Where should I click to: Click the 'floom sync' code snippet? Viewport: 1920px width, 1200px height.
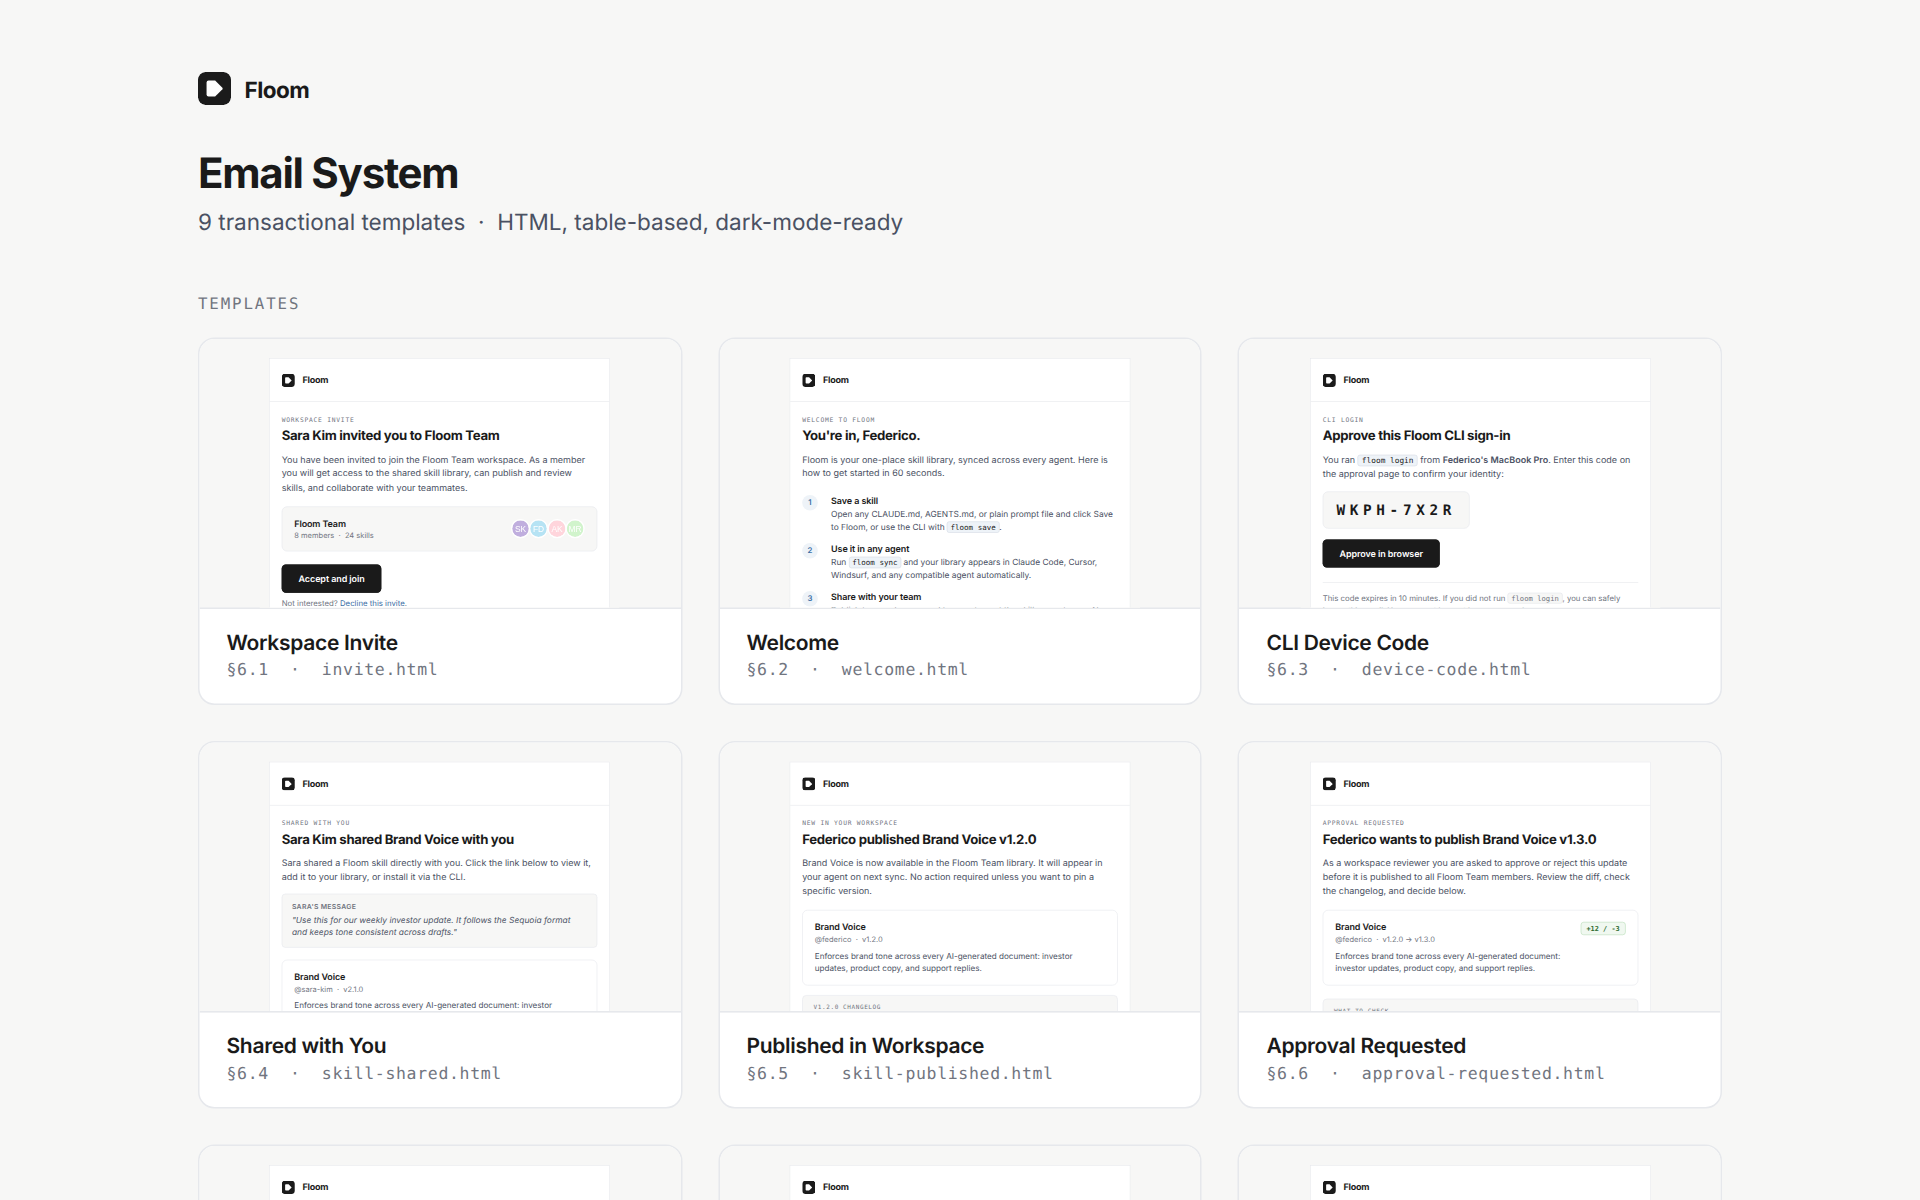[875, 562]
